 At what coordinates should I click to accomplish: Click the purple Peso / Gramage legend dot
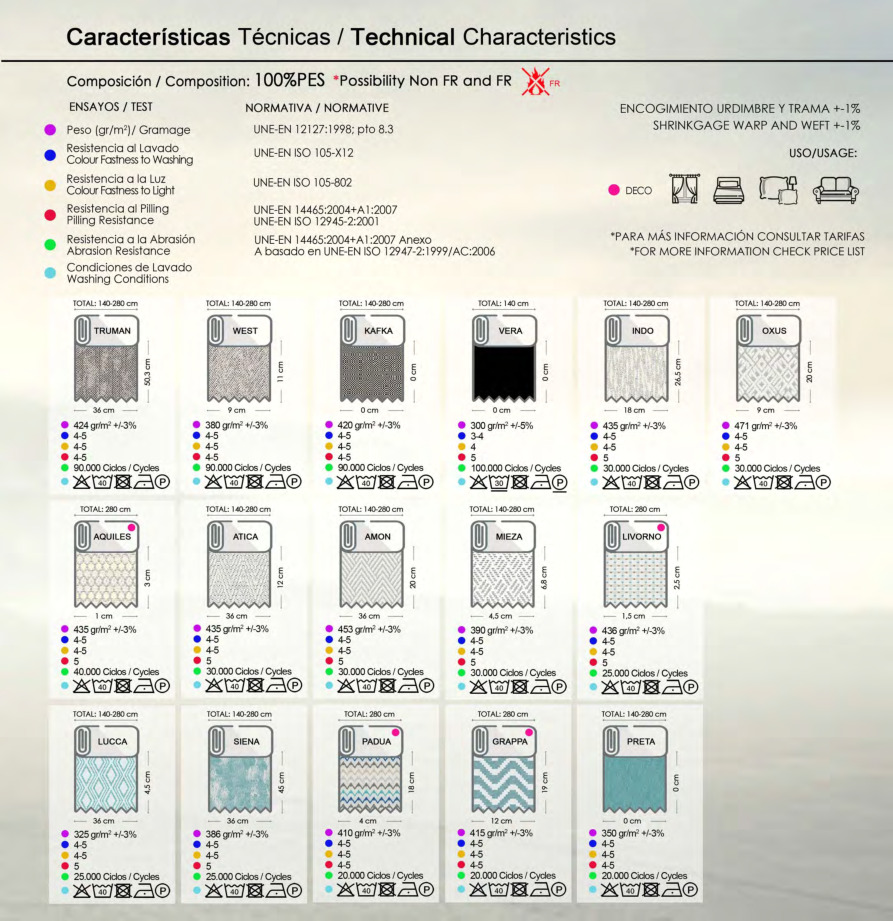coord(51,130)
